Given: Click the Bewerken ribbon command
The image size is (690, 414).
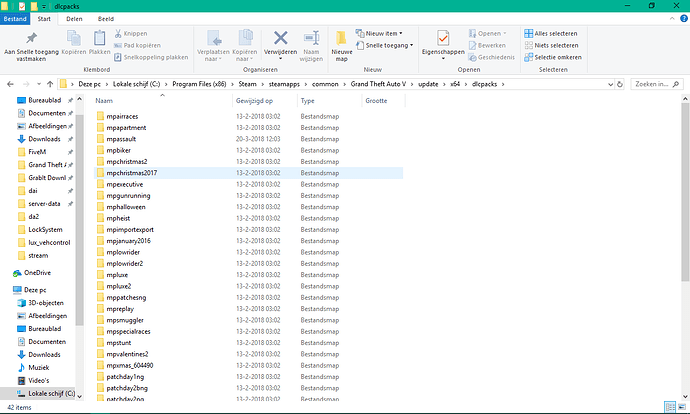Looking at the screenshot, I should pos(487,45).
